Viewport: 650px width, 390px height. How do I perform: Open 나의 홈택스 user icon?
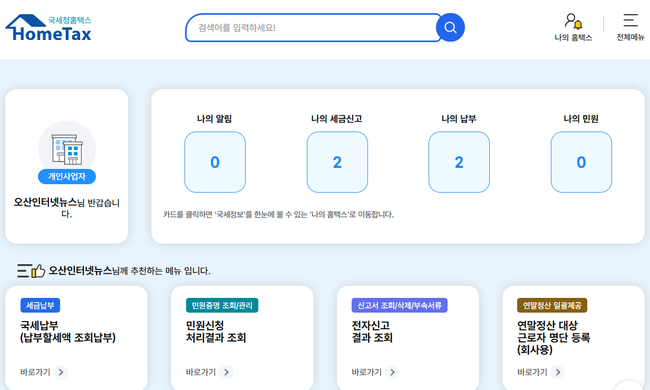coord(573,21)
